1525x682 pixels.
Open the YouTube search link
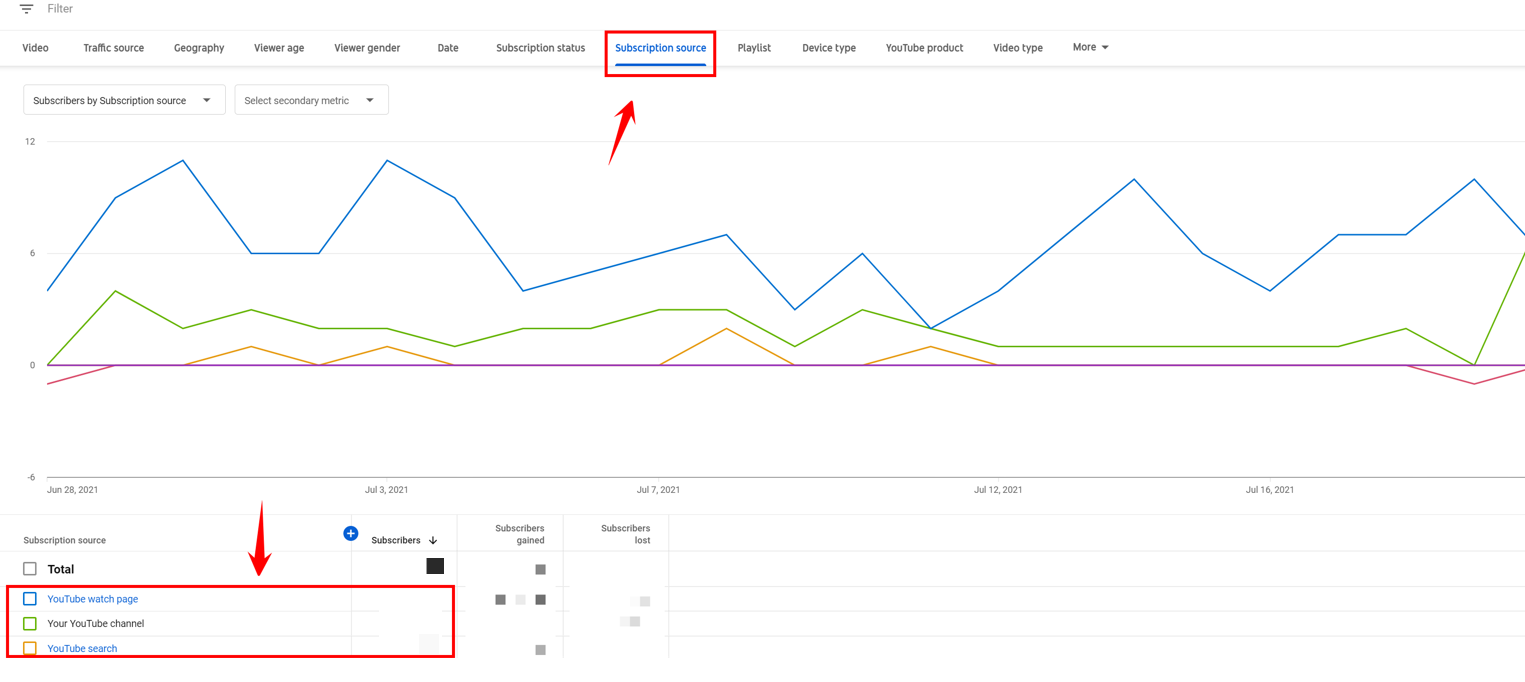click(82, 648)
